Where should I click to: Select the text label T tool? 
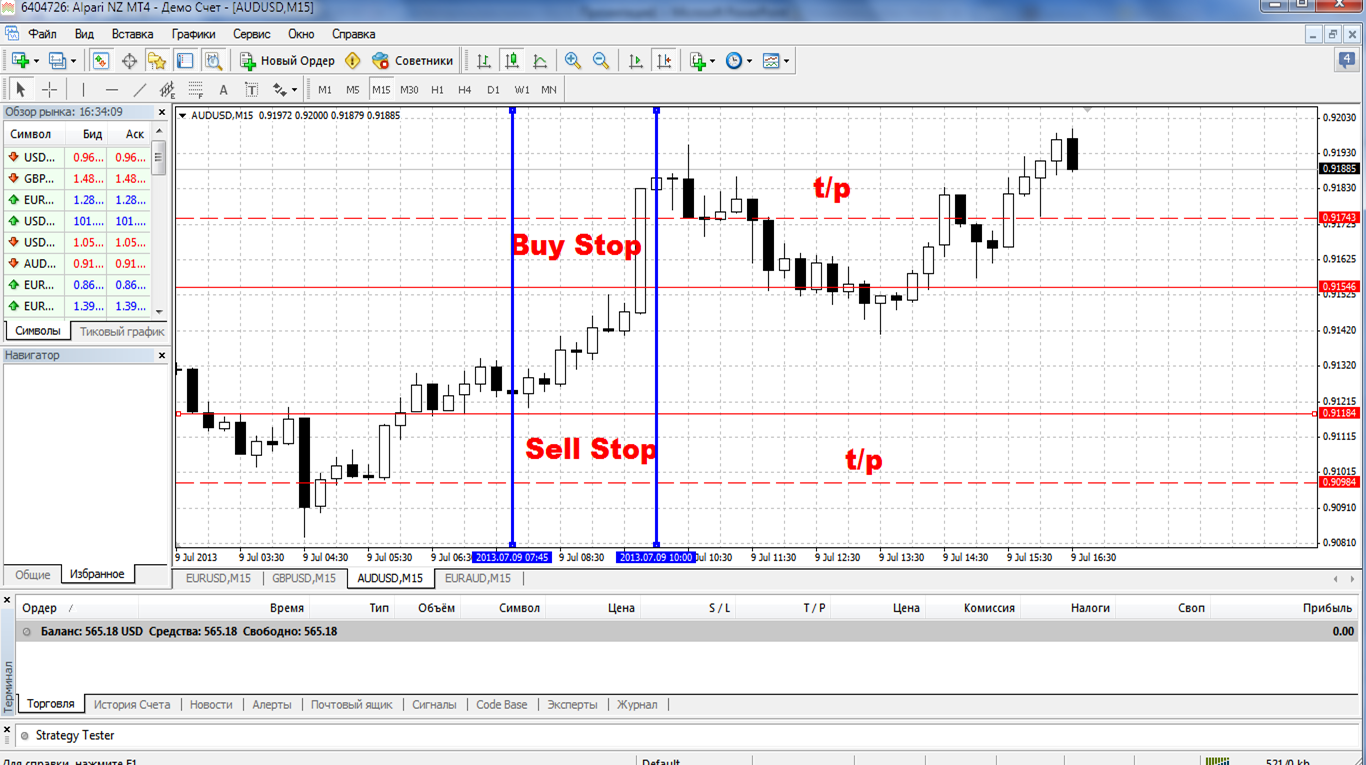pyautogui.click(x=252, y=89)
